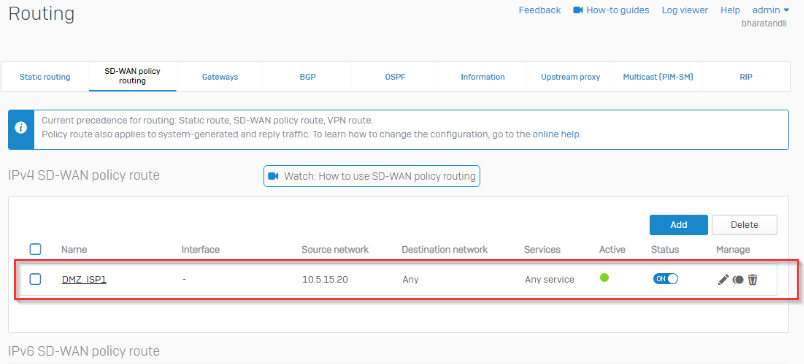The height and width of the screenshot is (364, 804).
Task: Click the info icon in the blue banner
Action: [21, 128]
